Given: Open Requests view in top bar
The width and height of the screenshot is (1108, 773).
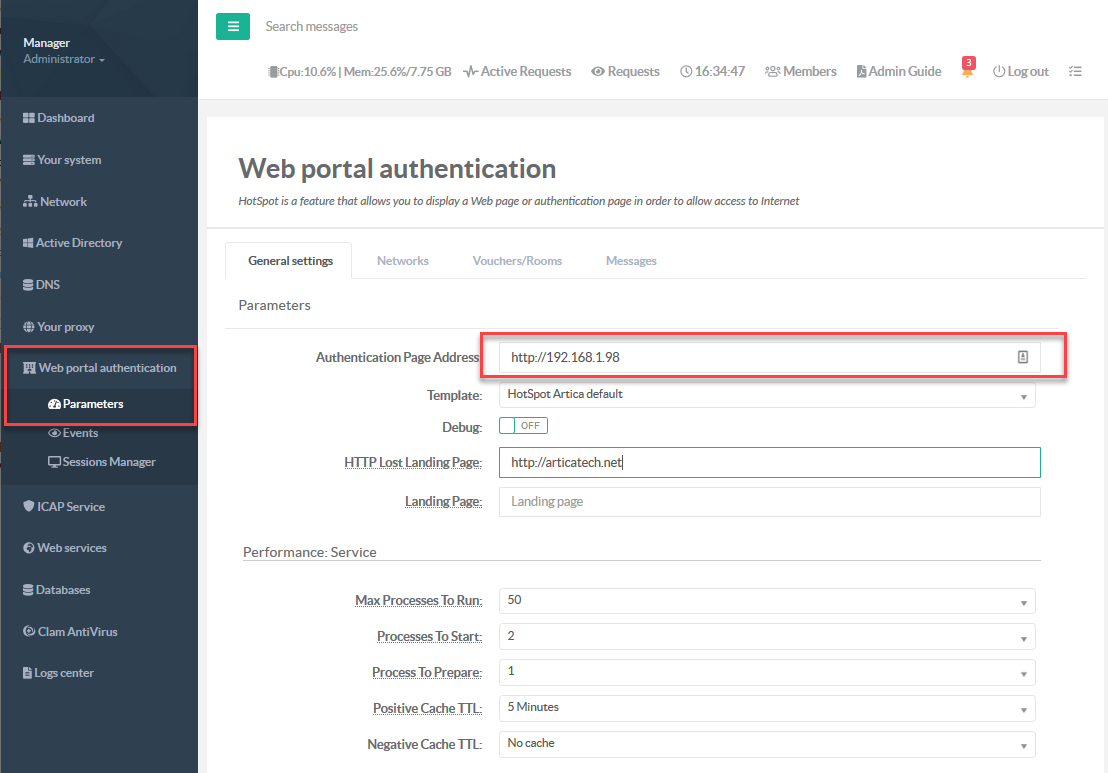Looking at the screenshot, I should [x=625, y=72].
